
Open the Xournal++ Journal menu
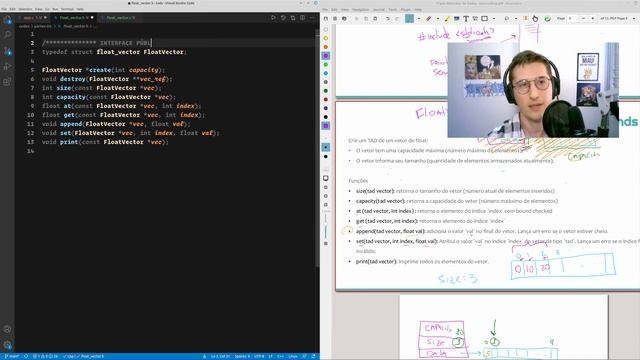(x=379, y=9)
